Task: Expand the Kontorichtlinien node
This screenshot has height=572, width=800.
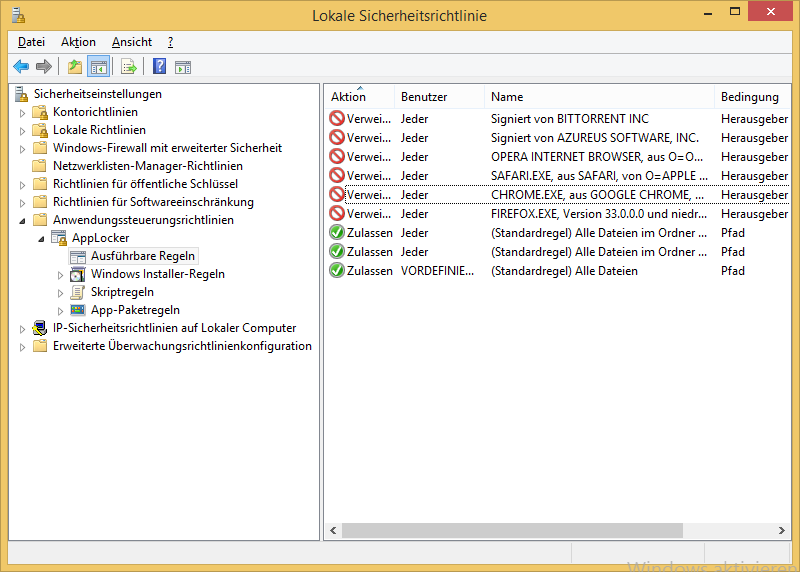Action: click(22, 113)
